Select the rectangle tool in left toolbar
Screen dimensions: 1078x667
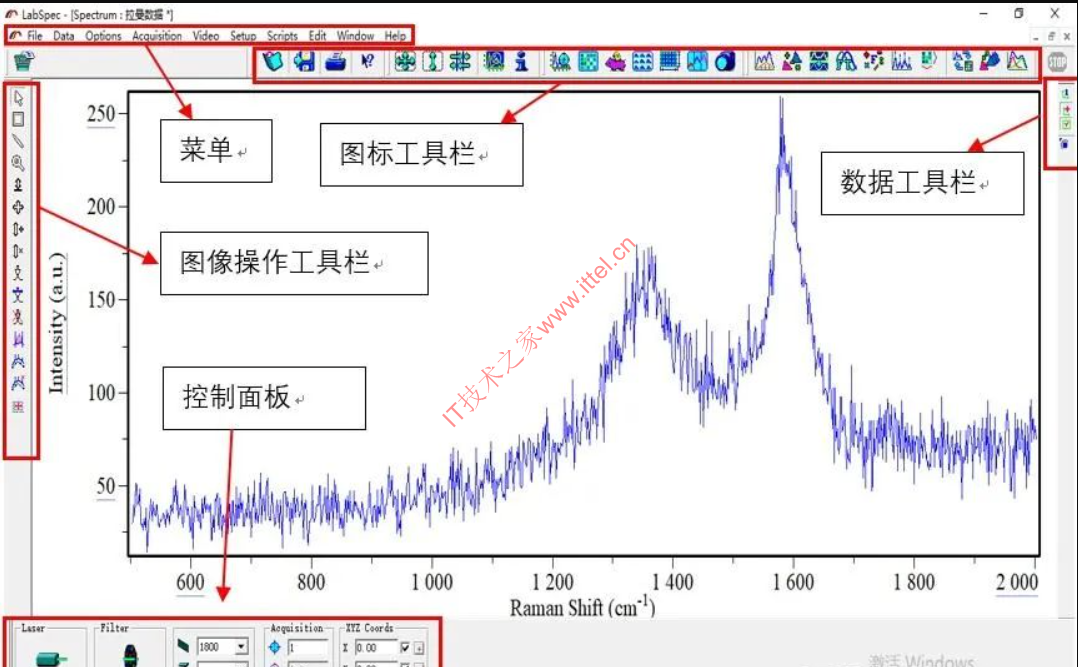pyautogui.click(x=18, y=119)
